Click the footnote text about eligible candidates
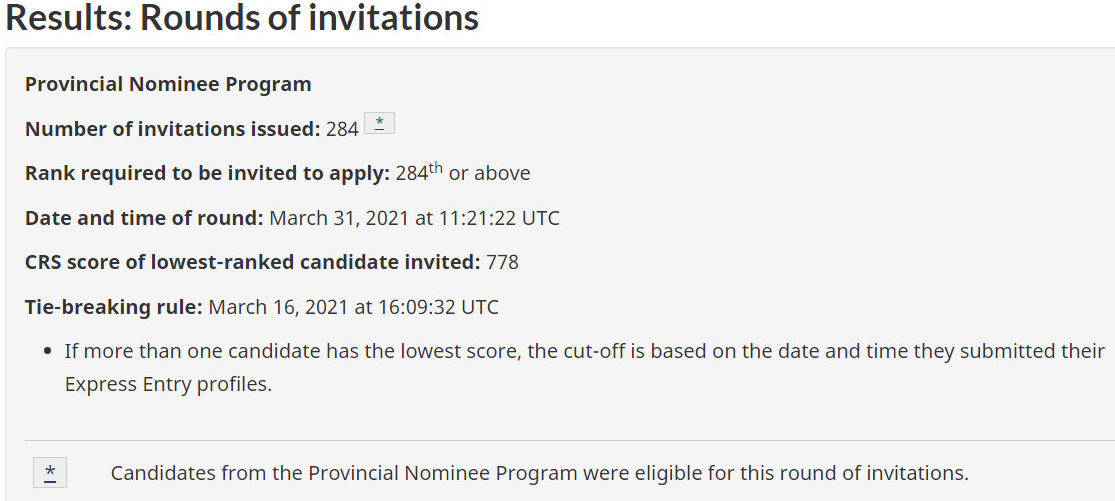 (539, 473)
